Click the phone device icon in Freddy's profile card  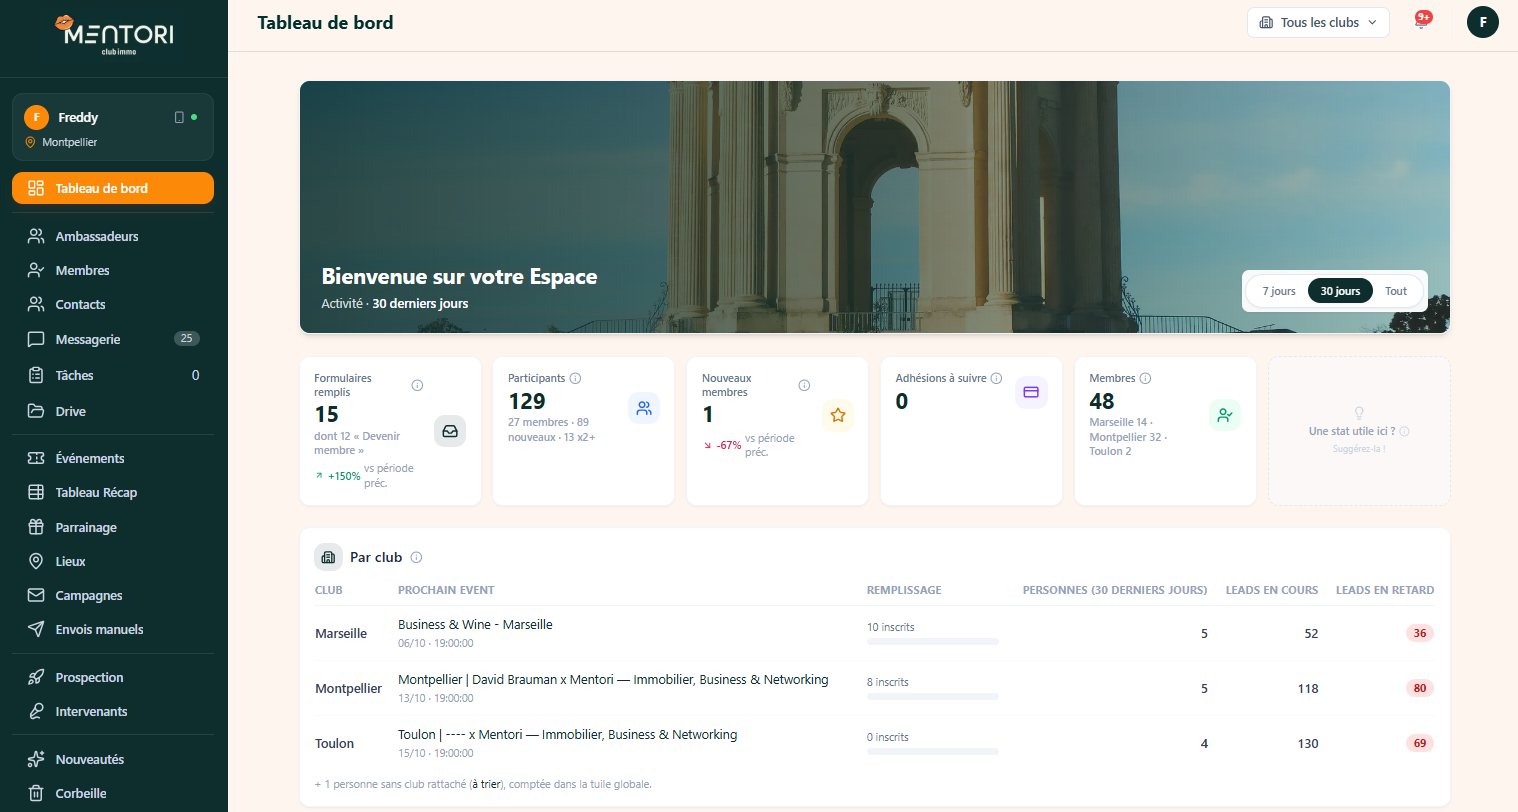179,117
